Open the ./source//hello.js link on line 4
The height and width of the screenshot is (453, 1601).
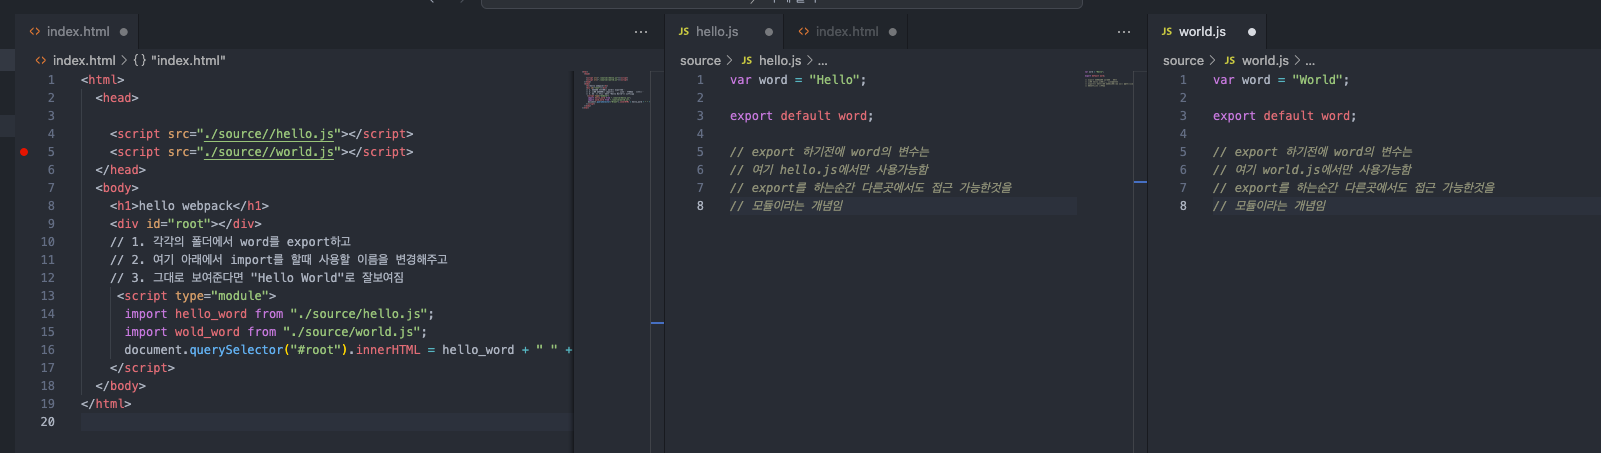click(x=269, y=134)
